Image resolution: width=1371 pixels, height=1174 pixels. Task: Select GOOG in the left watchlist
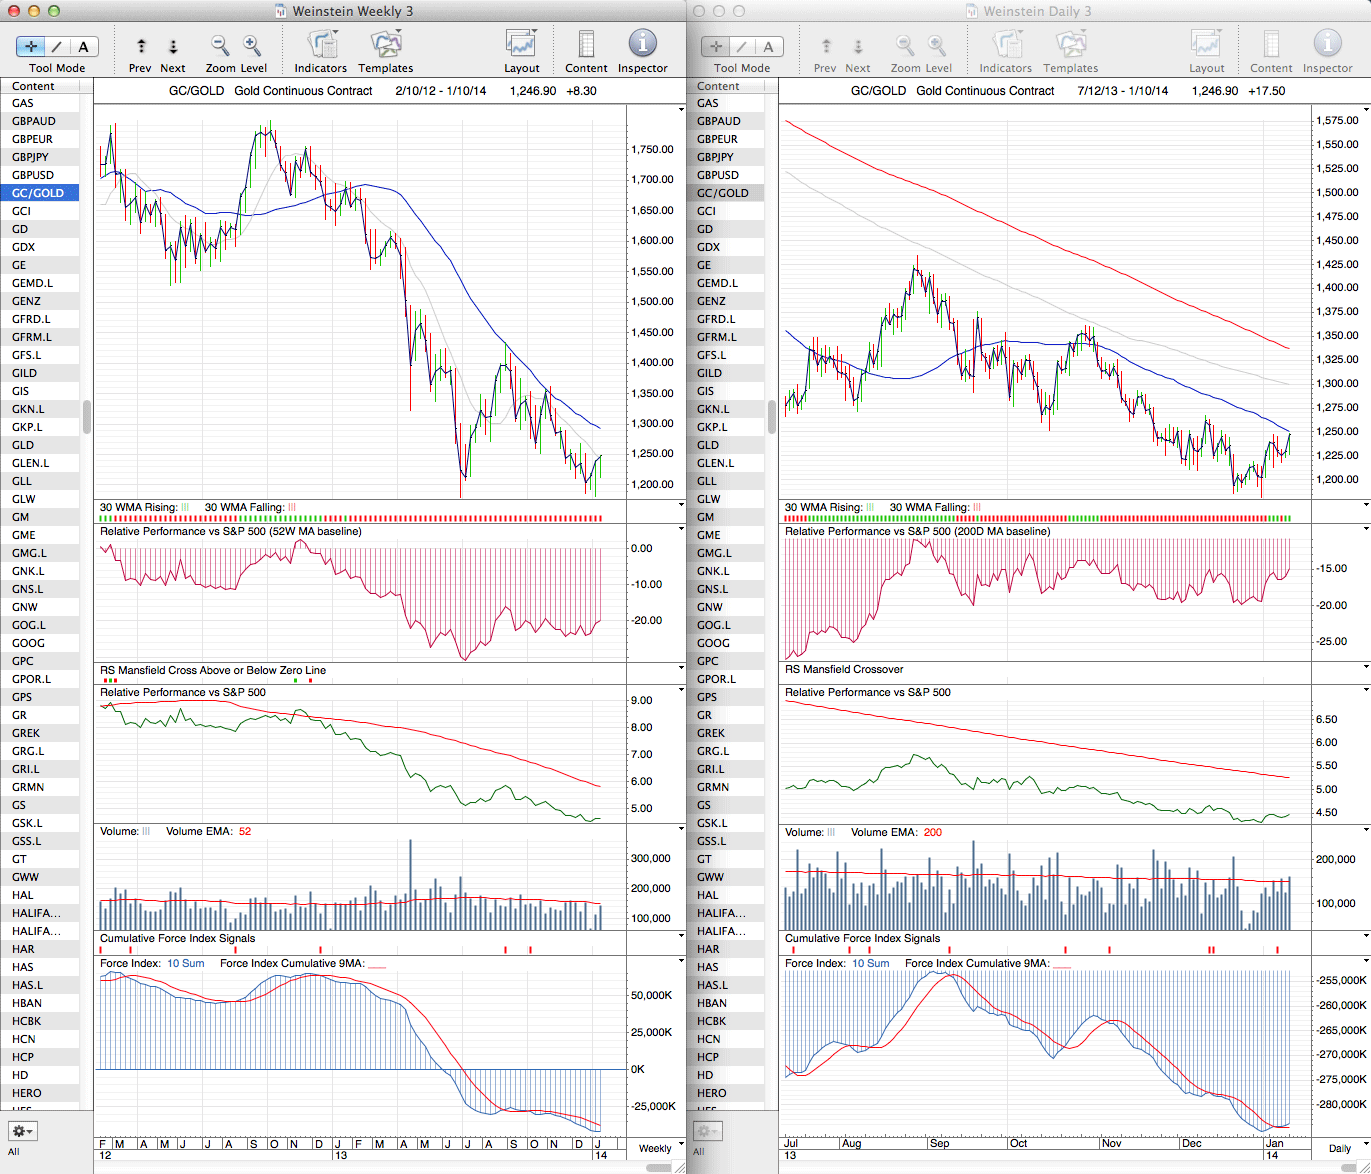click(x=28, y=643)
